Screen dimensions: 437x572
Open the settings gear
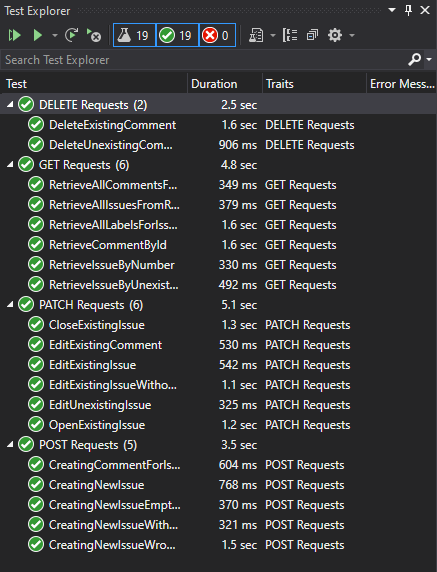click(335, 35)
